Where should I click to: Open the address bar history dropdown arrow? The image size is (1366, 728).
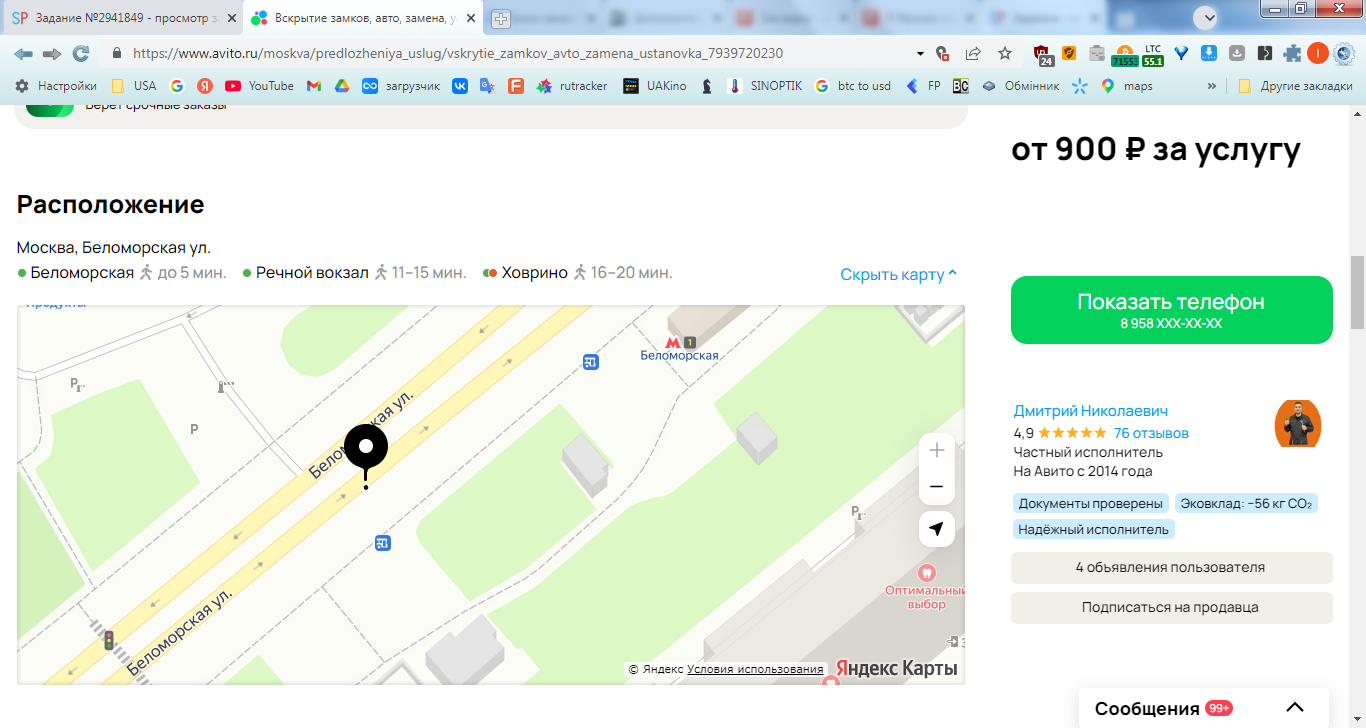(x=920, y=54)
